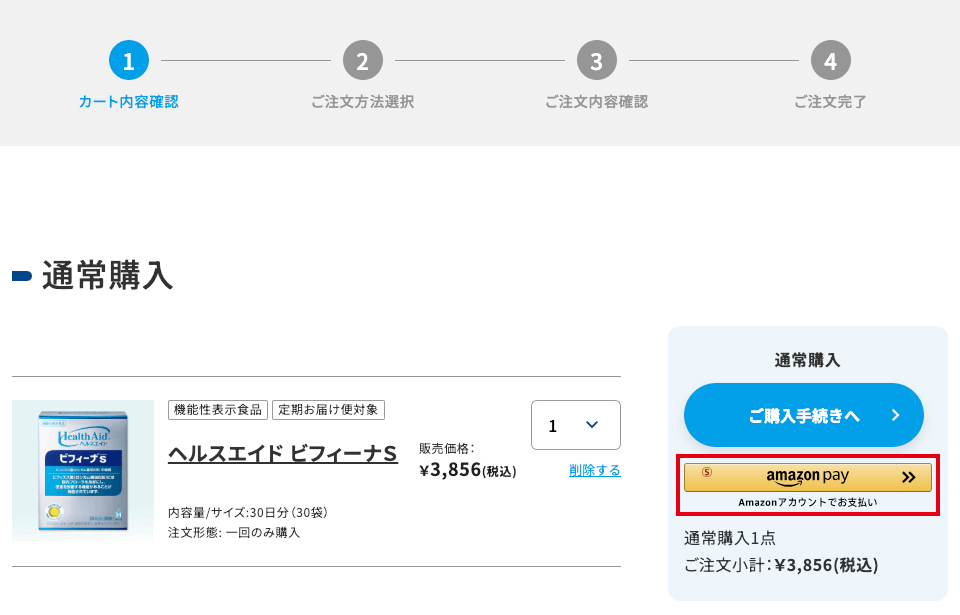Click the ご注文方法選択 step label
The height and width of the screenshot is (615, 960).
(x=362, y=102)
